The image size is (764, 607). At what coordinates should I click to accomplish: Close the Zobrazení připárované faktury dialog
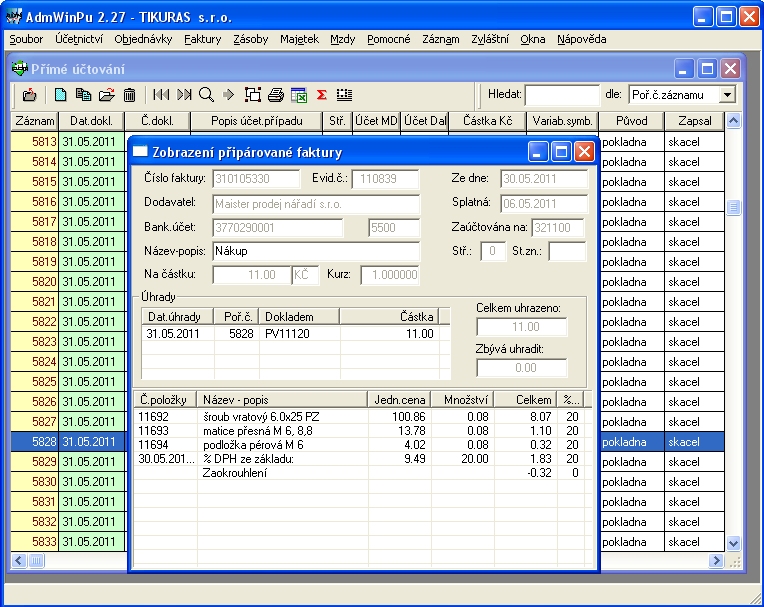pyautogui.click(x=584, y=152)
